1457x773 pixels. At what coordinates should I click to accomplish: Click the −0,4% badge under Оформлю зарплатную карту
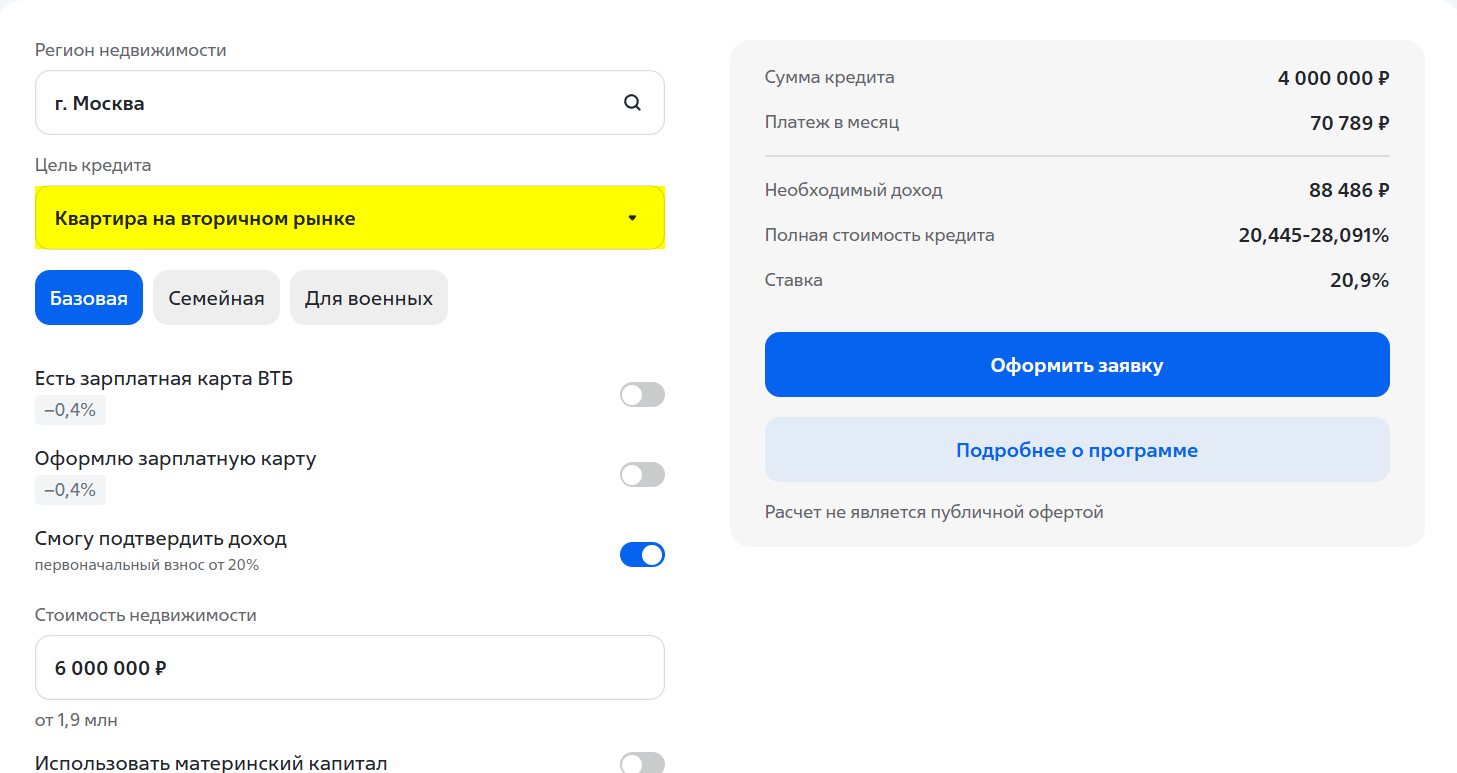70,490
